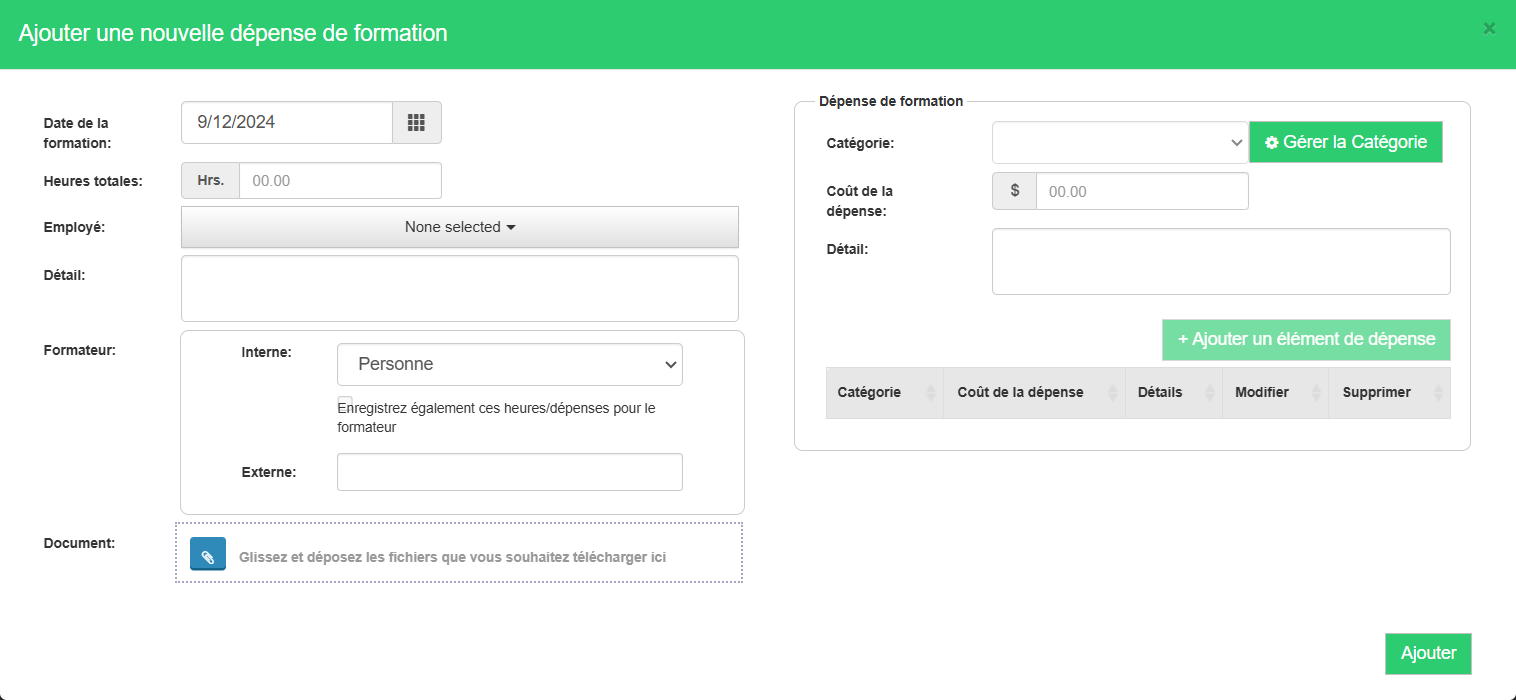Viewport: 1516px width, 700px height.
Task: Click sort arrows on Catégorie column
Action: (931, 393)
